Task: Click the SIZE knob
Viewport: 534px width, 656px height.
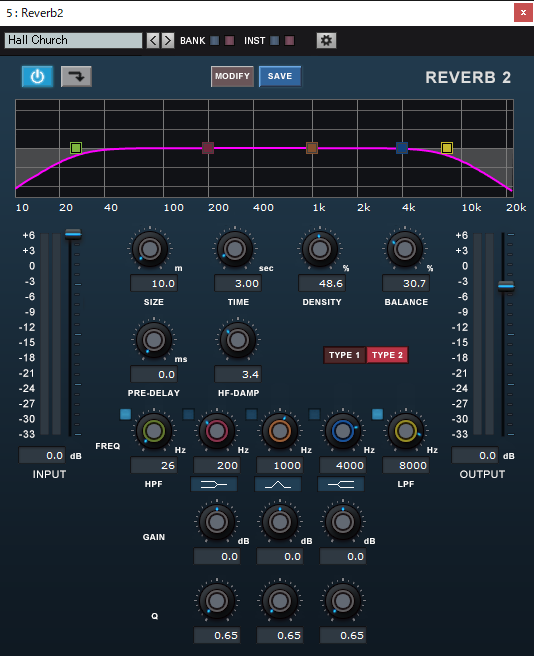Action: 150,249
